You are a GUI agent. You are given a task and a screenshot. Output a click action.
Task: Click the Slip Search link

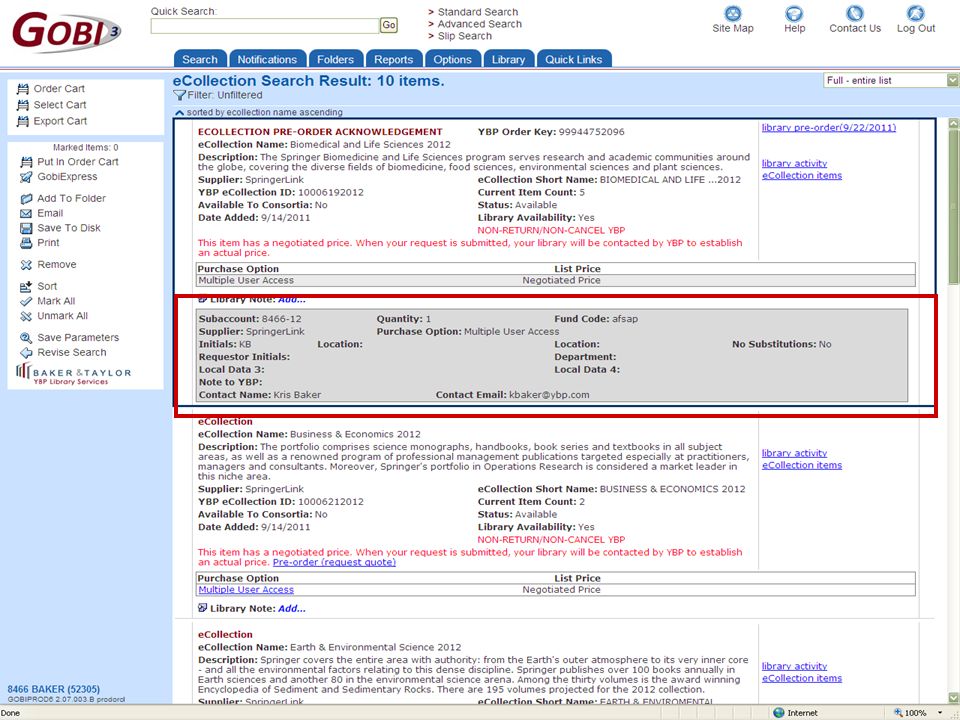[x=465, y=36]
